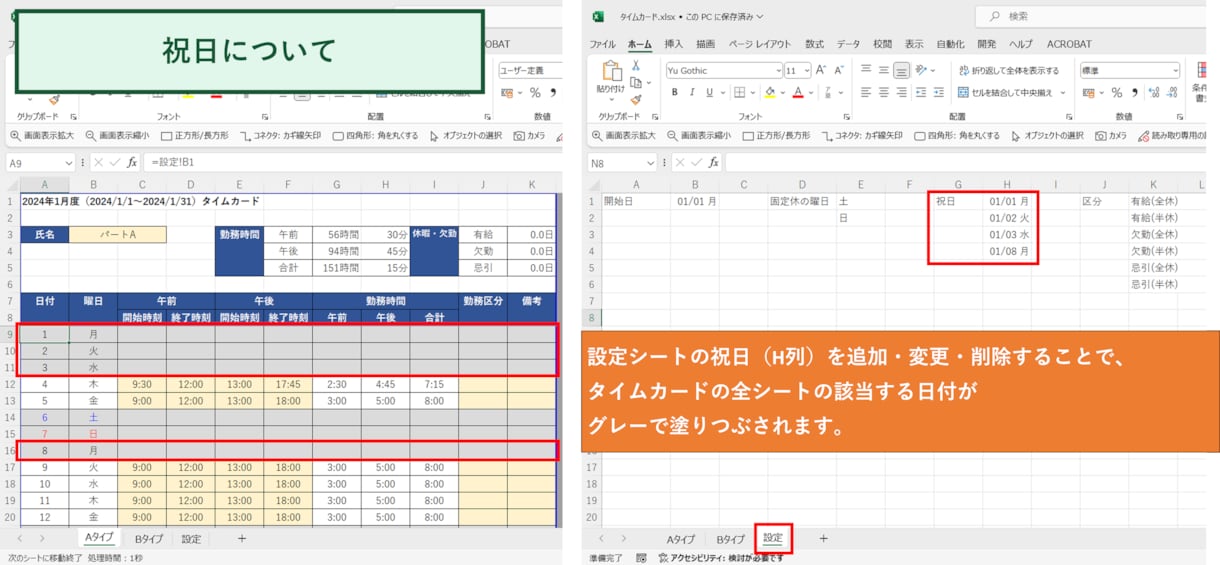Click Accounting Number Format icon in right window
Screen dimensions: 1220x565
(x=1091, y=92)
